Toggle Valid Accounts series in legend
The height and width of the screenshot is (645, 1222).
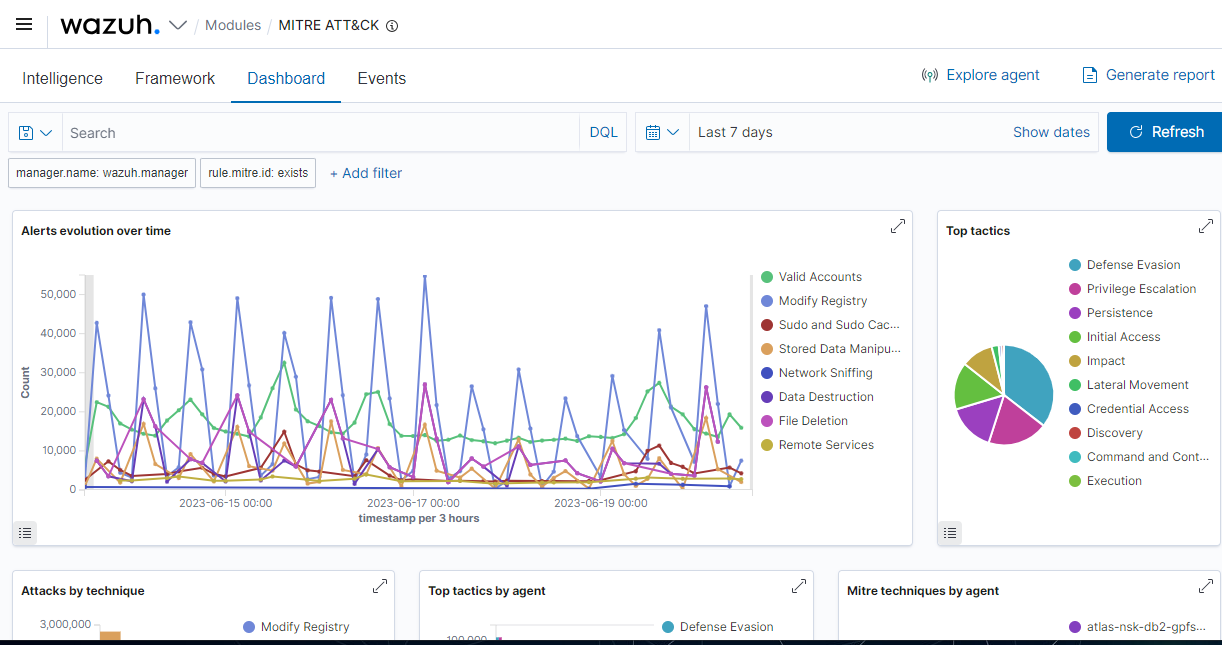pos(820,277)
